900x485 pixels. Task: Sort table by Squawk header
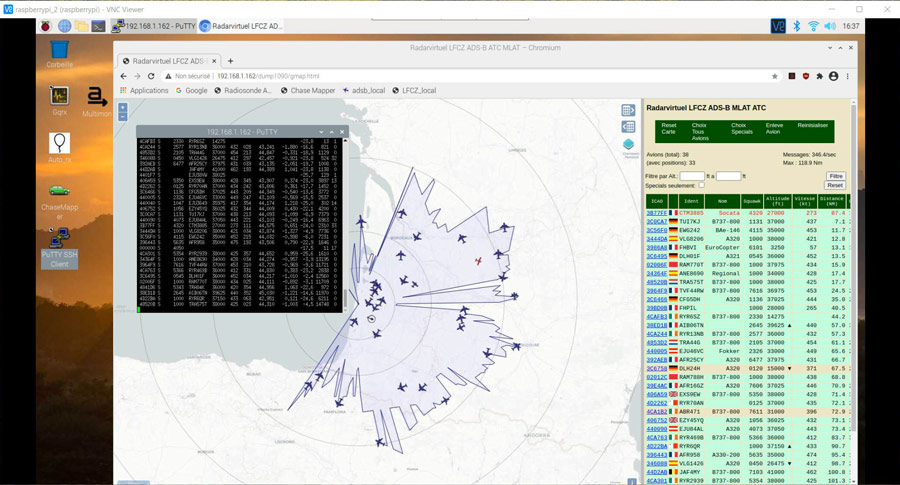(751, 201)
